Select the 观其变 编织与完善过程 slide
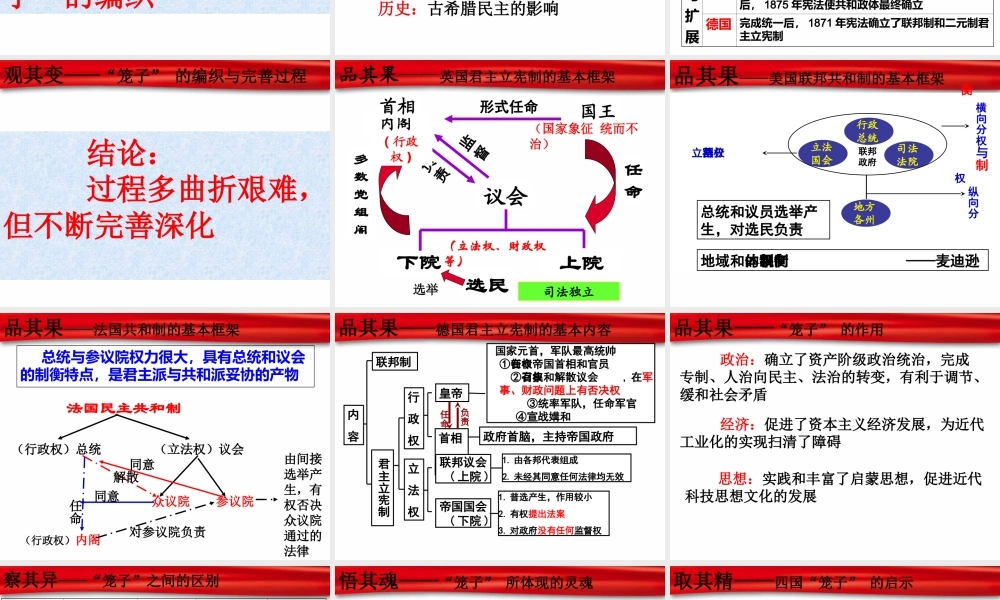Viewport: 1000px width, 600px height. point(165,183)
